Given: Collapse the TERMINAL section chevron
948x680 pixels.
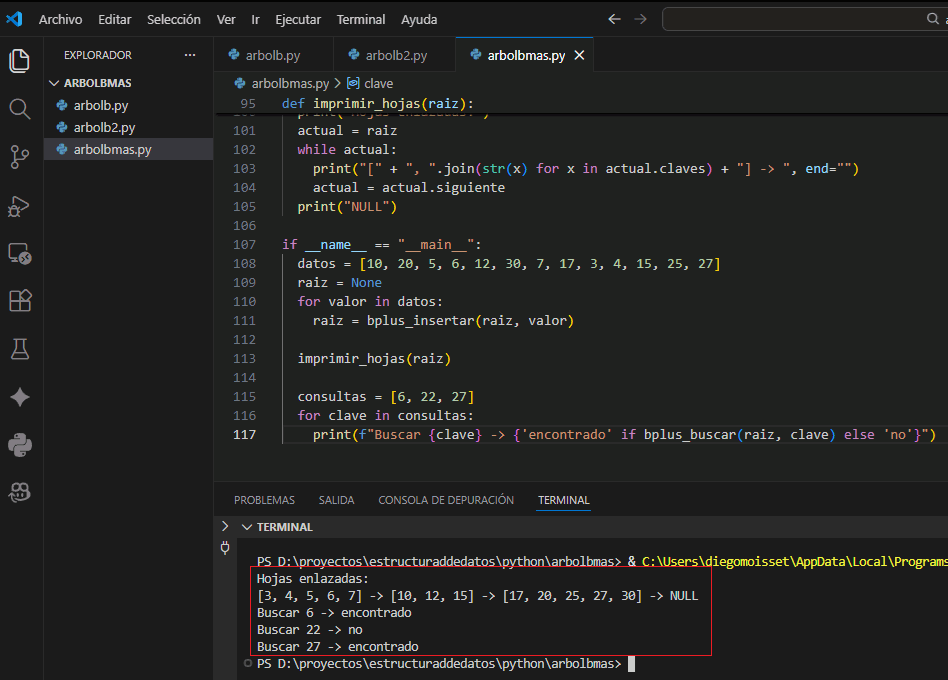Looking at the screenshot, I should [x=246, y=527].
